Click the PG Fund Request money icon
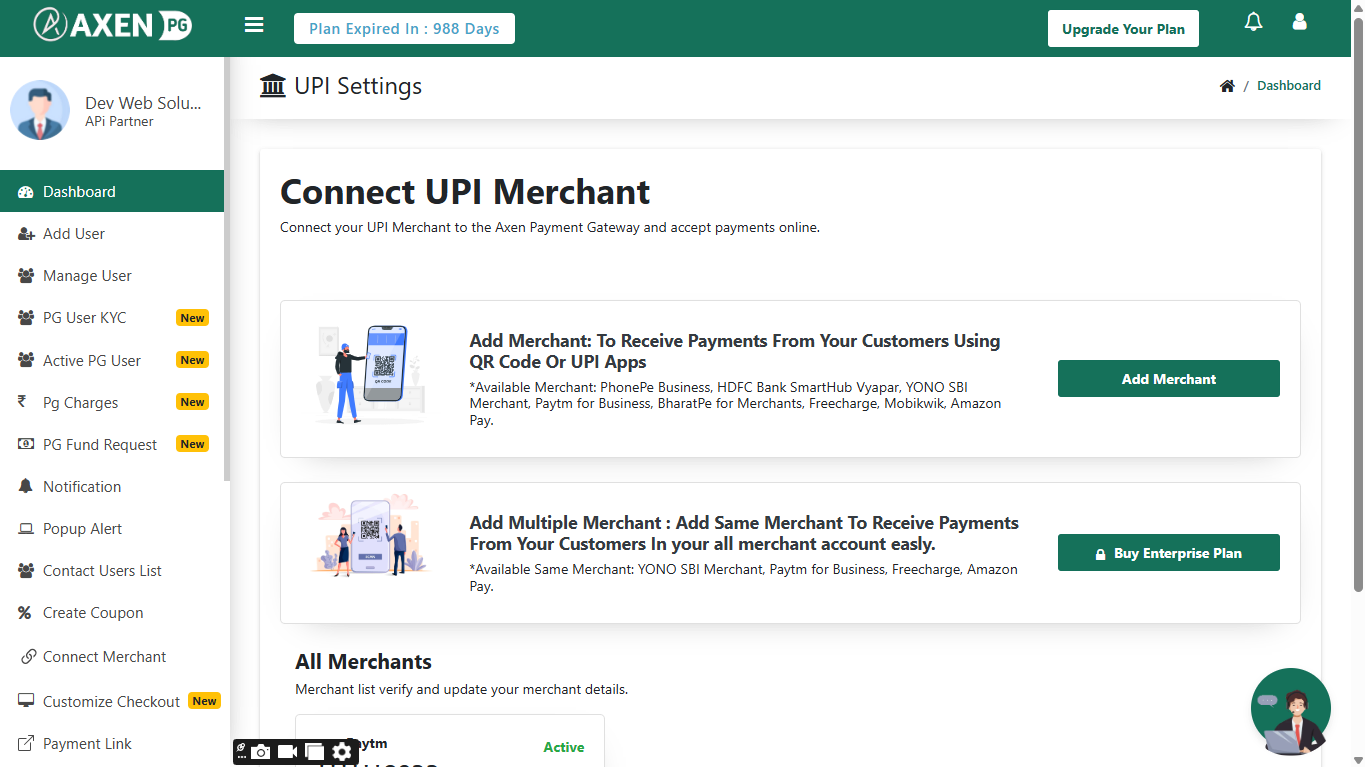This screenshot has width=1365, height=767. tap(26, 444)
